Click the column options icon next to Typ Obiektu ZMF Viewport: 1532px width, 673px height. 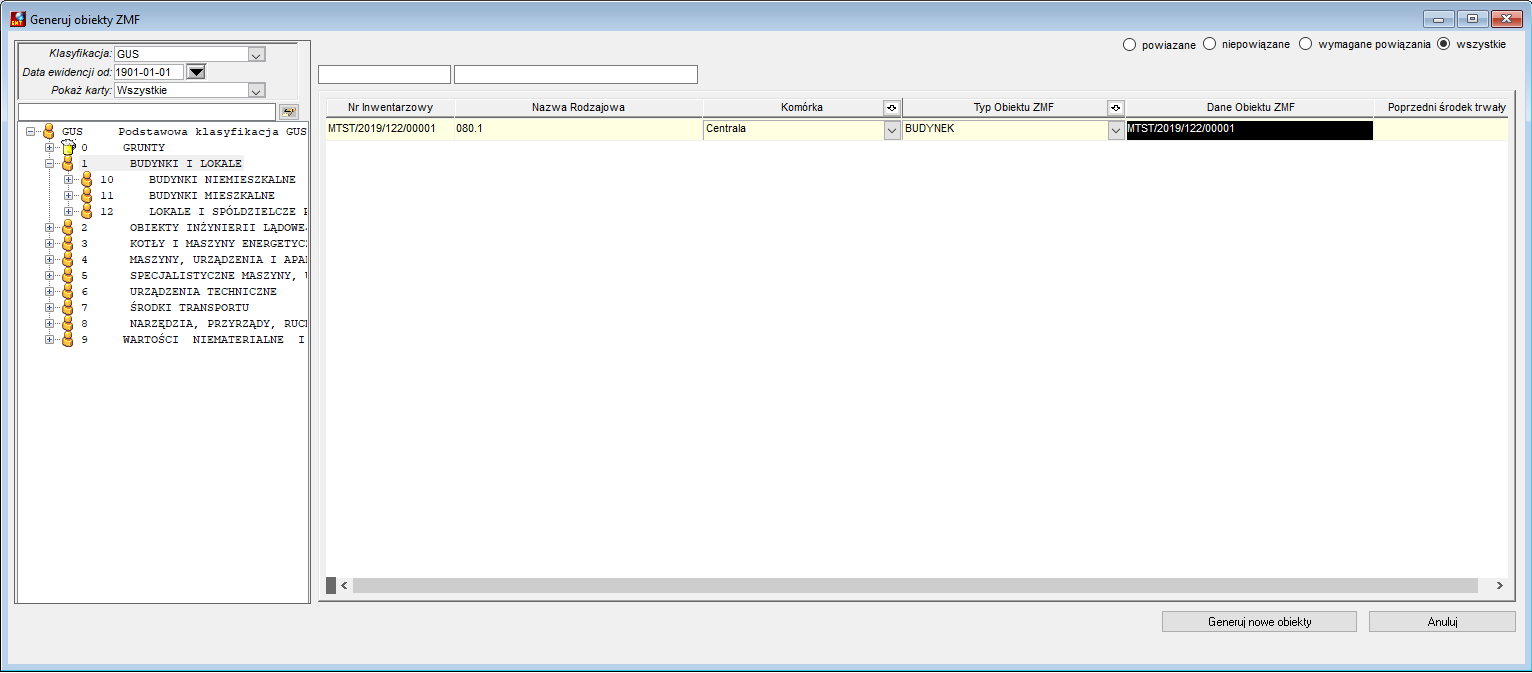[1116, 107]
